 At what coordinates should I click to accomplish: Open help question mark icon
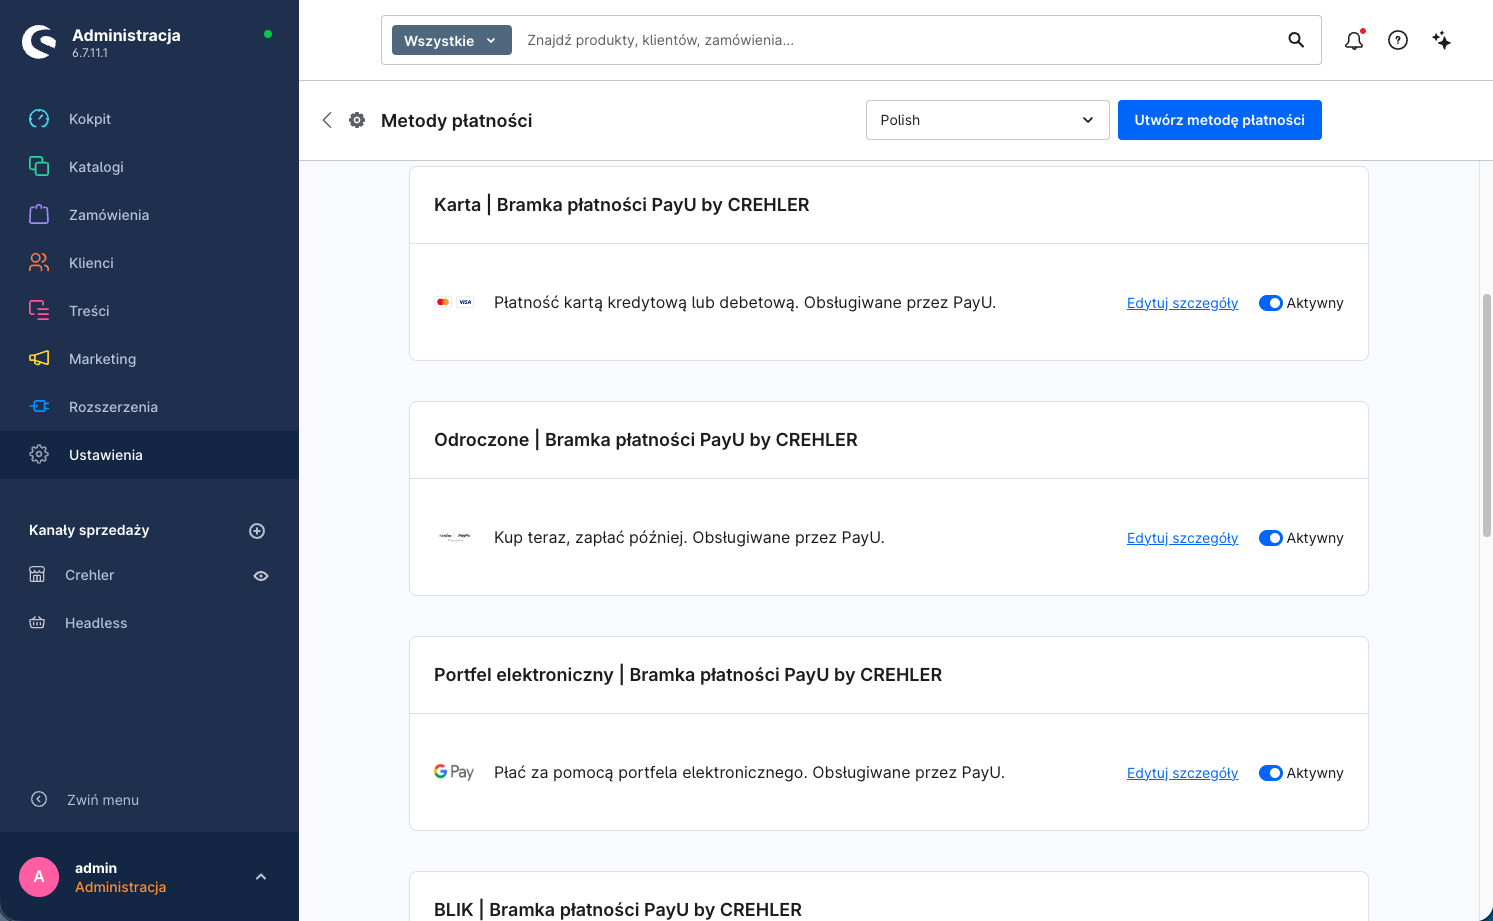pyautogui.click(x=1398, y=40)
